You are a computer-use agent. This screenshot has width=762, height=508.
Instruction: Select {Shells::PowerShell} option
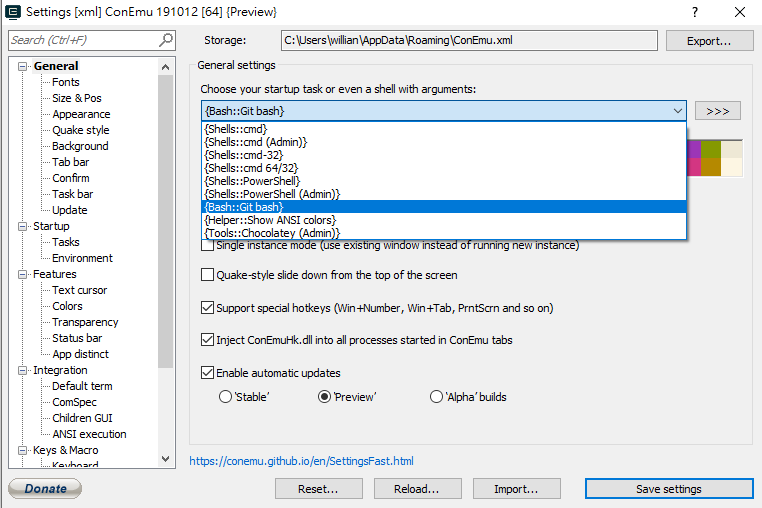click(444, 181)
